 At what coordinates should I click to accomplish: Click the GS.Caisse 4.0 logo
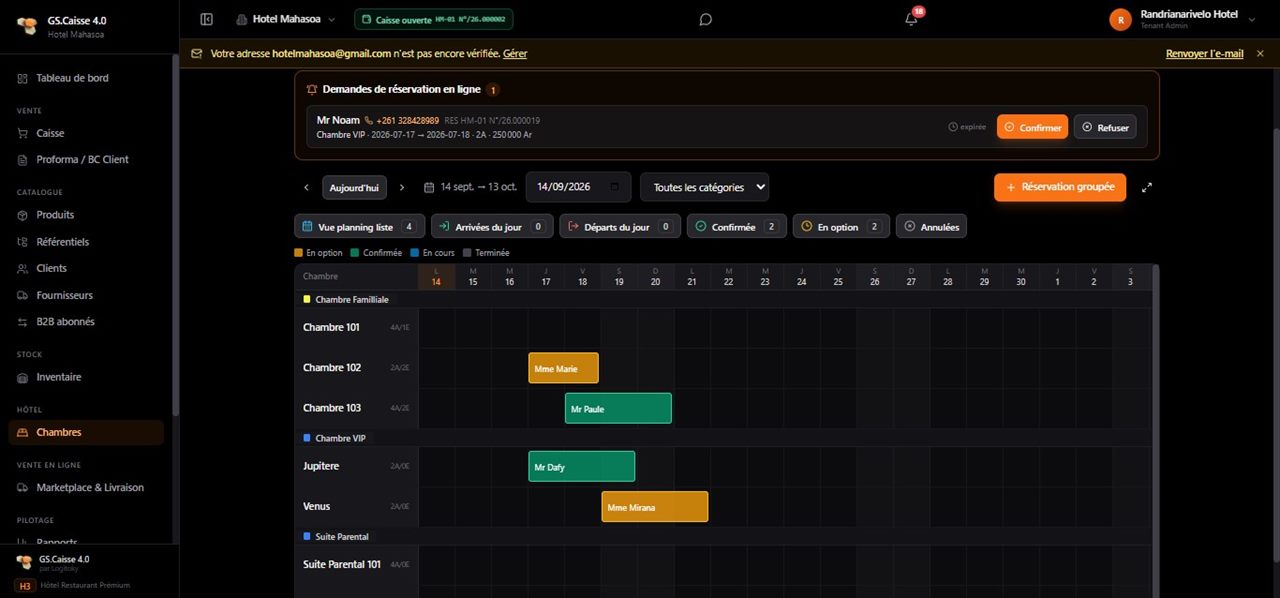click(x=25, y=25)
